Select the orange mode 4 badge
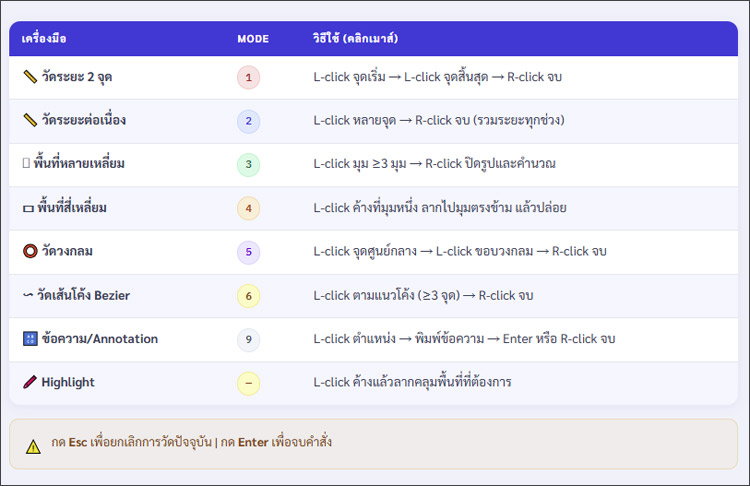The height and width of the screenshot is (486, 750). pyautogui.click(x=248, y=208)
